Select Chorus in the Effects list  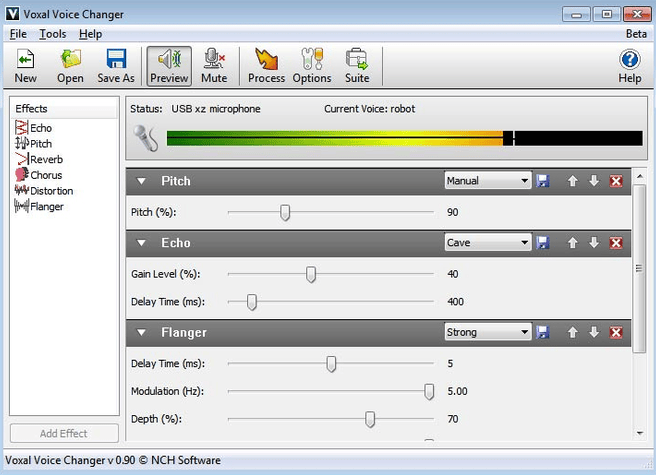38,175
